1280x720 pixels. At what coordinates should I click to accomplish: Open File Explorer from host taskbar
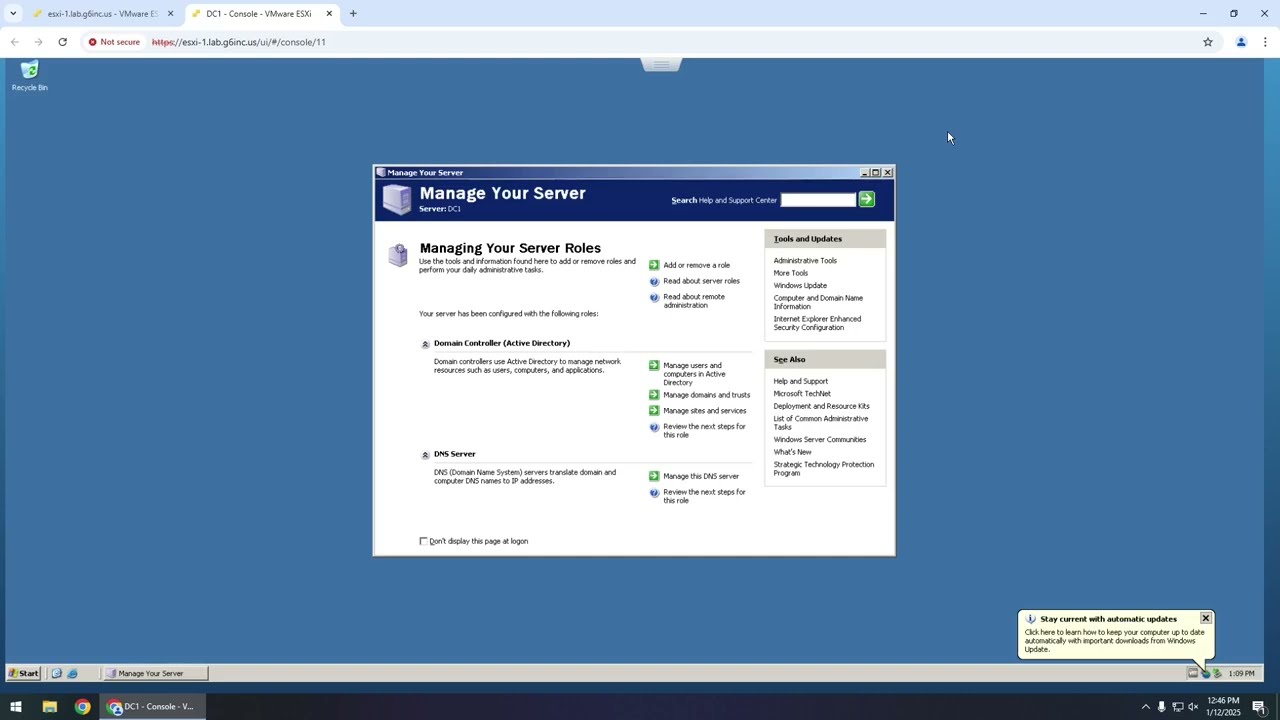click(50, 707)
